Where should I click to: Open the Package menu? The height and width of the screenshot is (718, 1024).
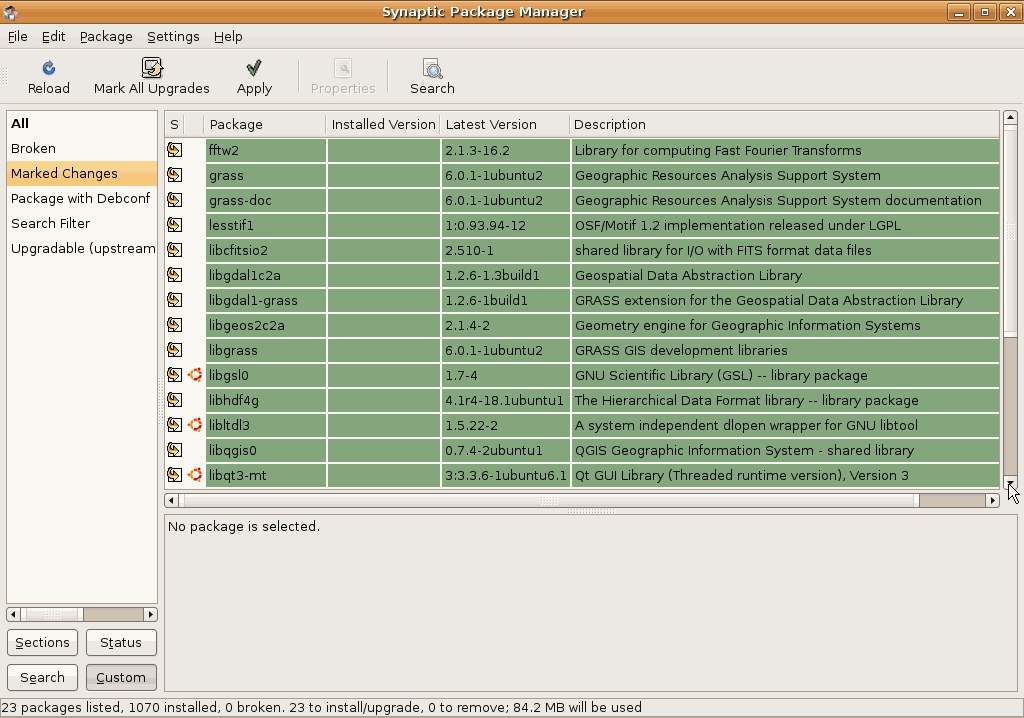click(106, 37)
